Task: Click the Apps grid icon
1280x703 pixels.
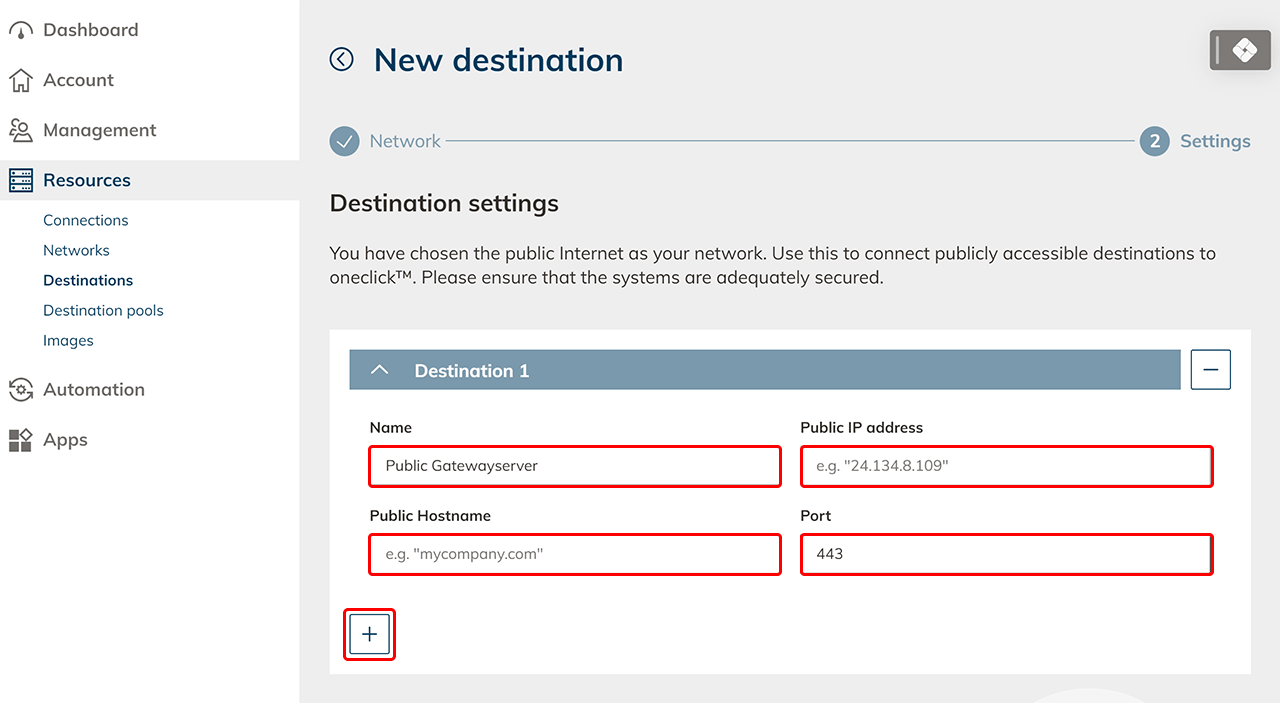Action: pyautogui.click(x=21, y=440)
